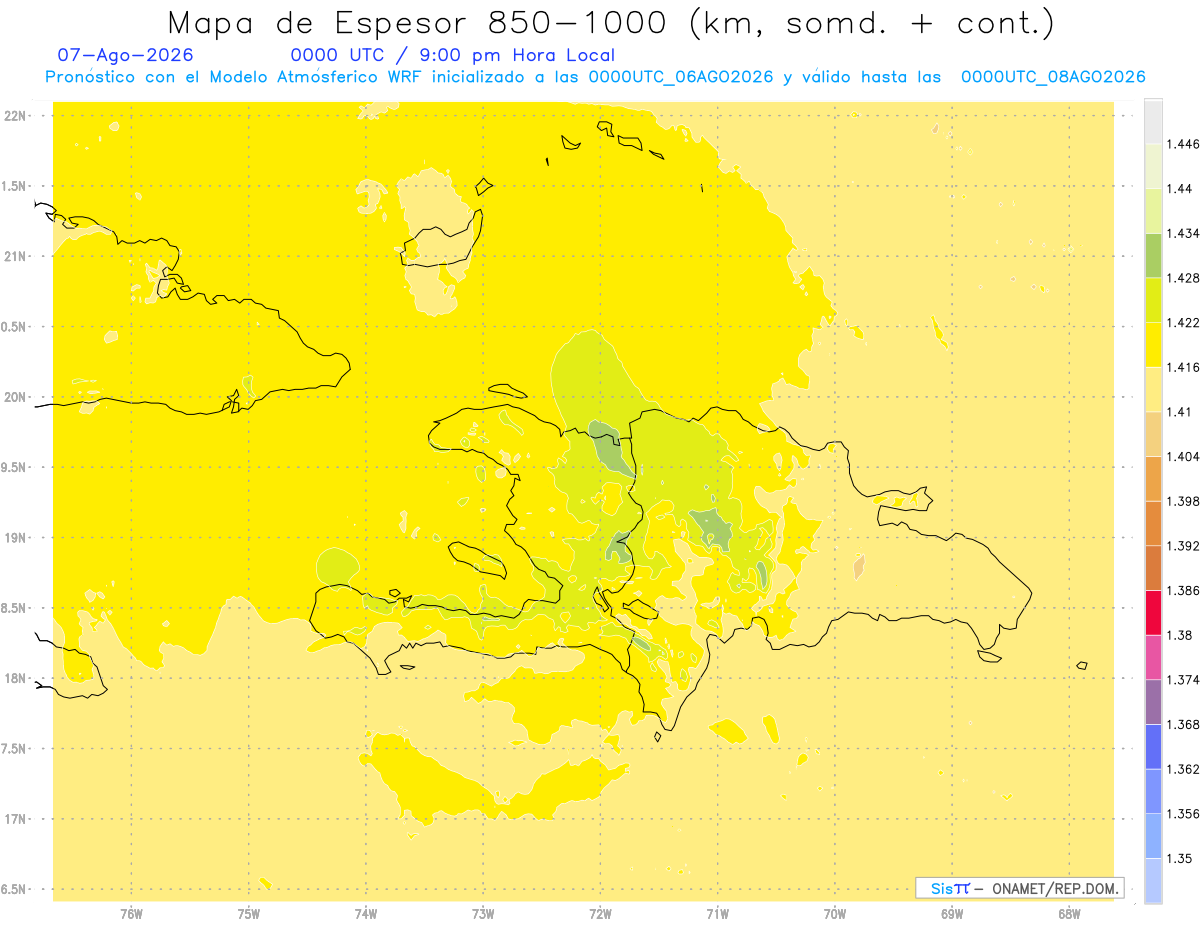This screenshot has height=927, width=1200.
Task: Click the legend value '1.35'
Action: 1179,858
